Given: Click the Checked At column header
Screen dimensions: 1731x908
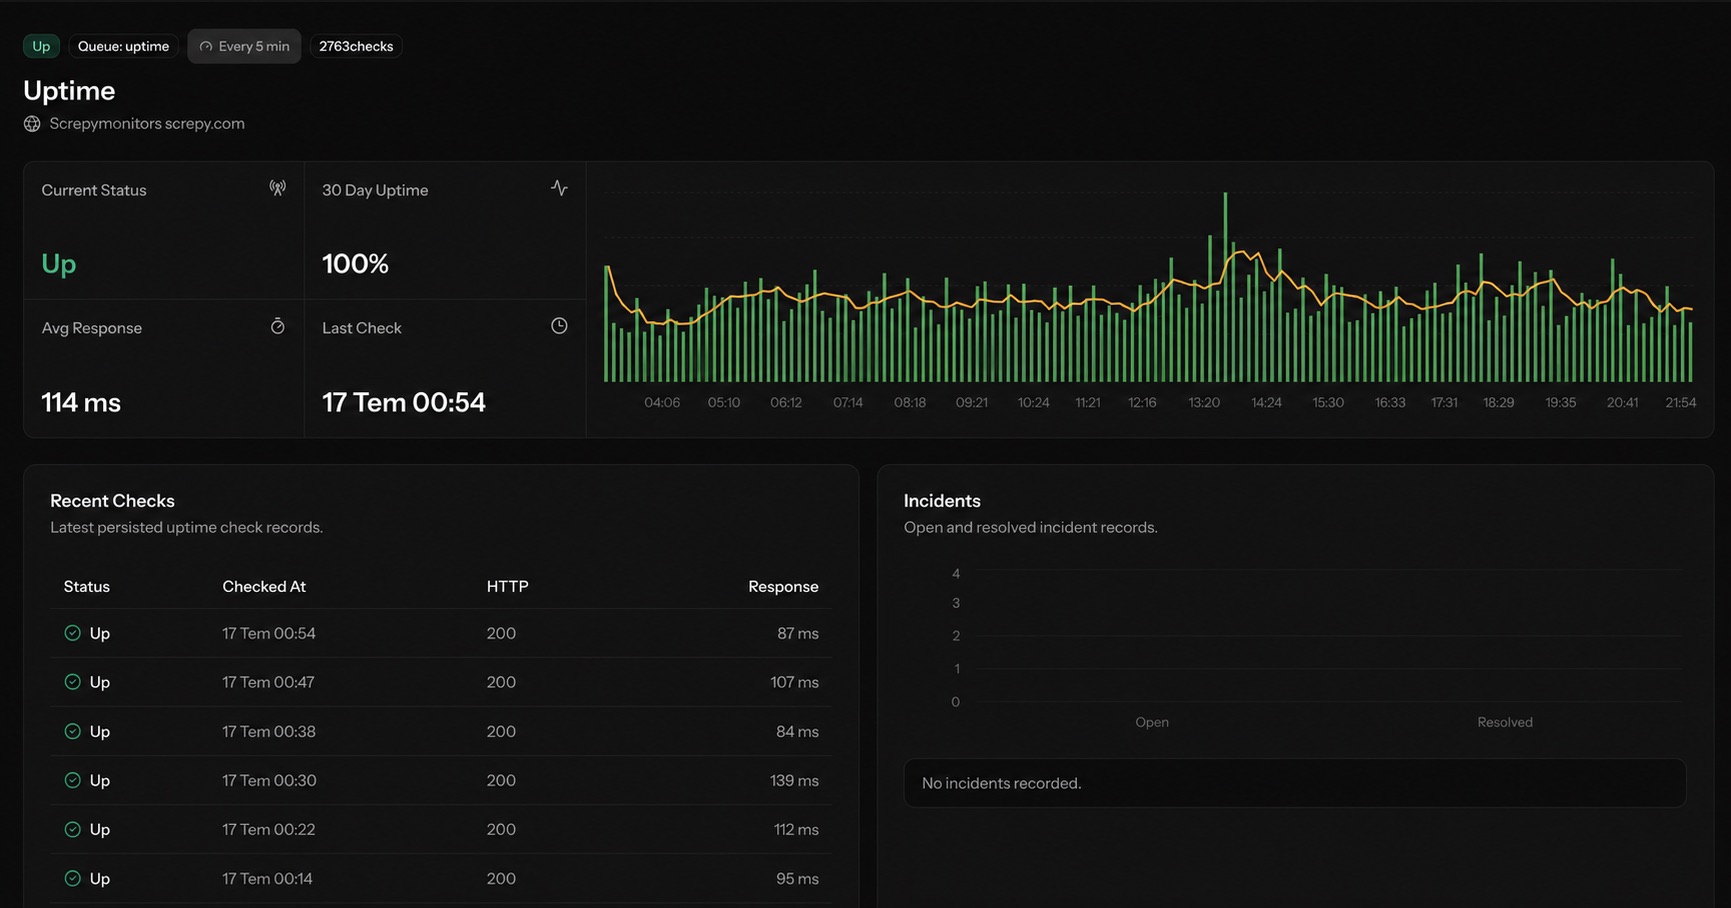Looking at the screenshot, I should 264,587.
